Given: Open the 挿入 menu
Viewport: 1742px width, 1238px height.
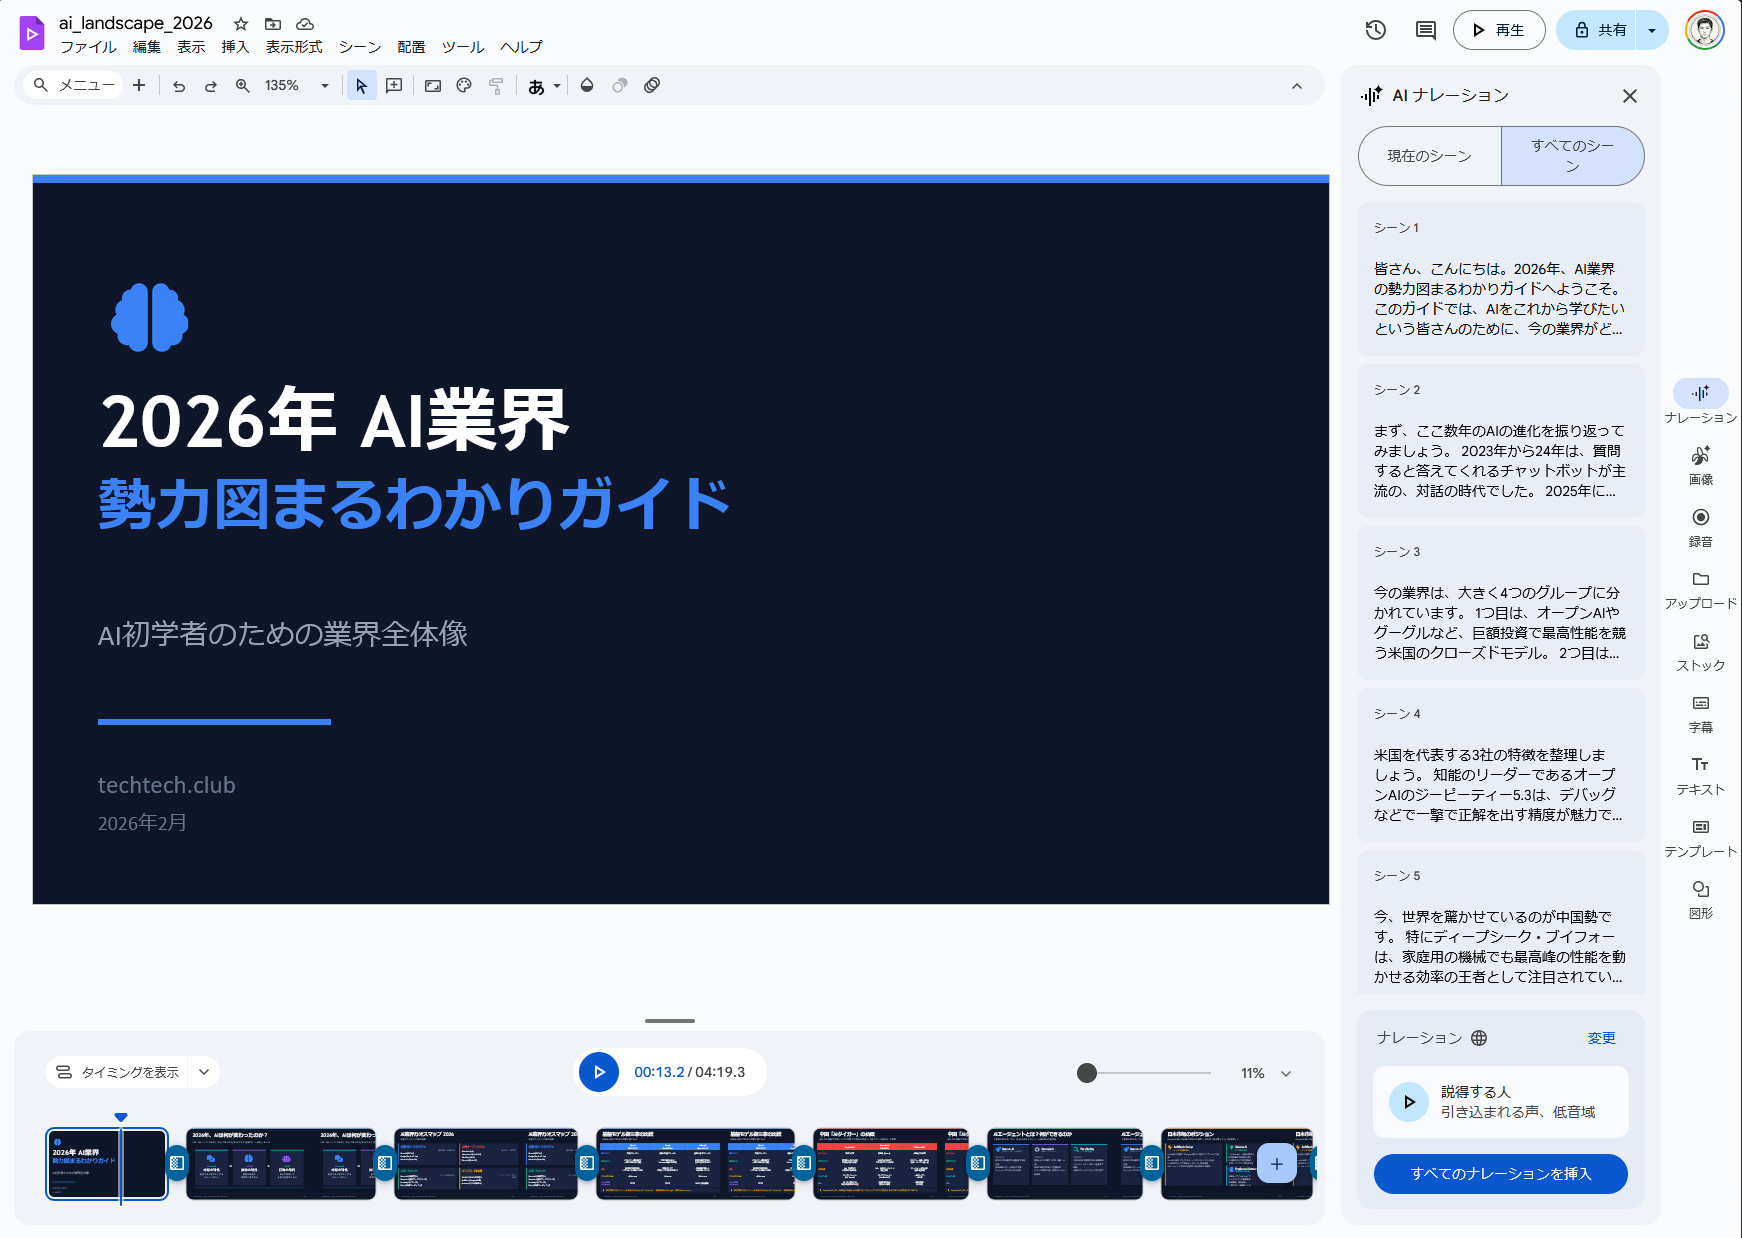Looking at the screenshot, I should pyautogui.click(x=234, y=47).
